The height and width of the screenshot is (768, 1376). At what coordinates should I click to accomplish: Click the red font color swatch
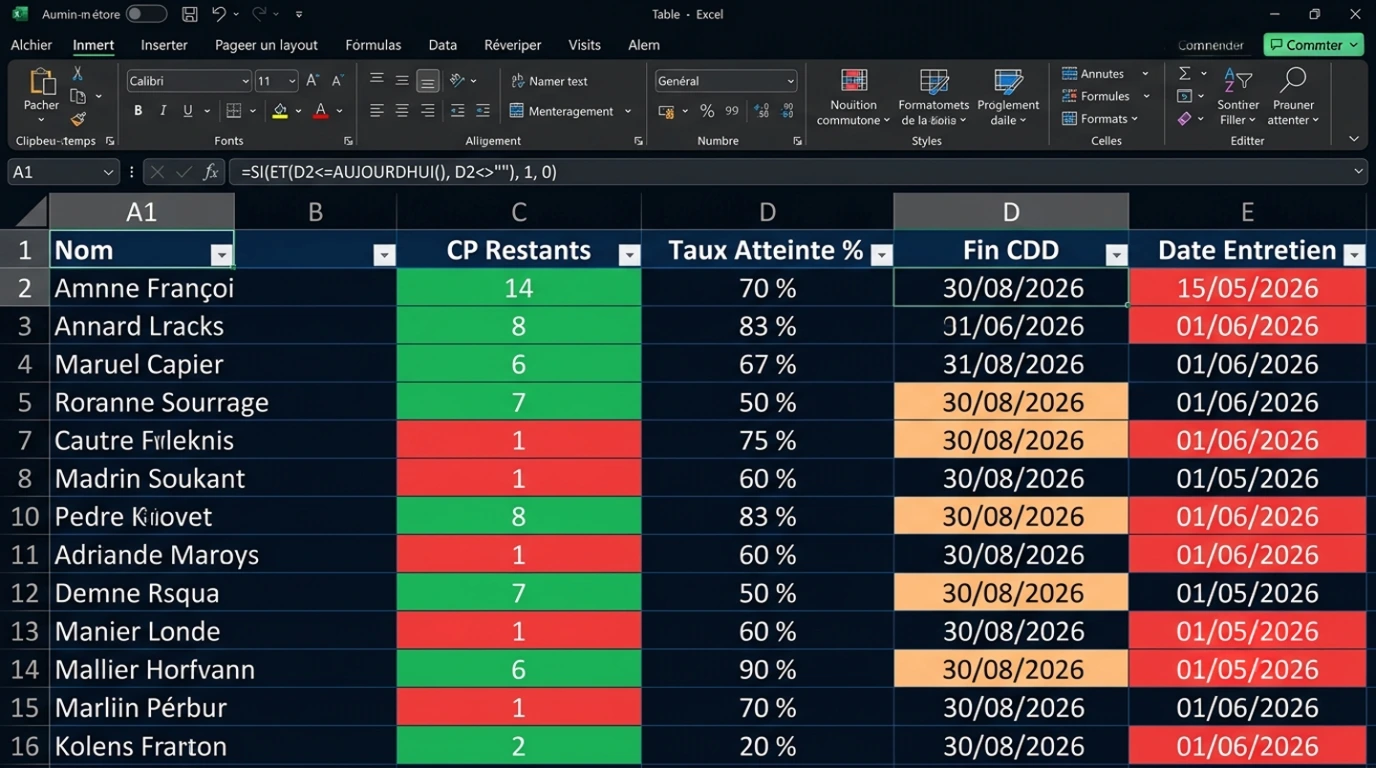point(320,111)
